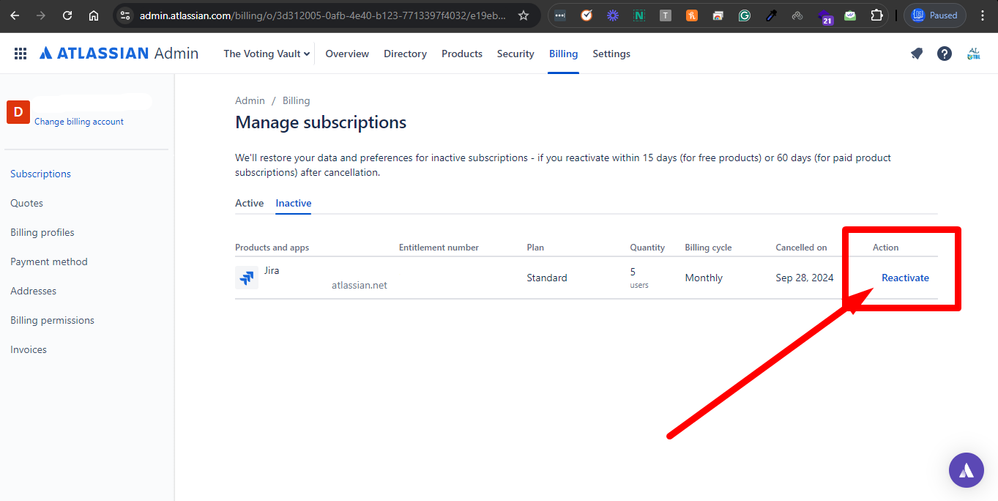Open the Extensions puzzle piece menu
The image size is (998, 501).
point(876,15)
